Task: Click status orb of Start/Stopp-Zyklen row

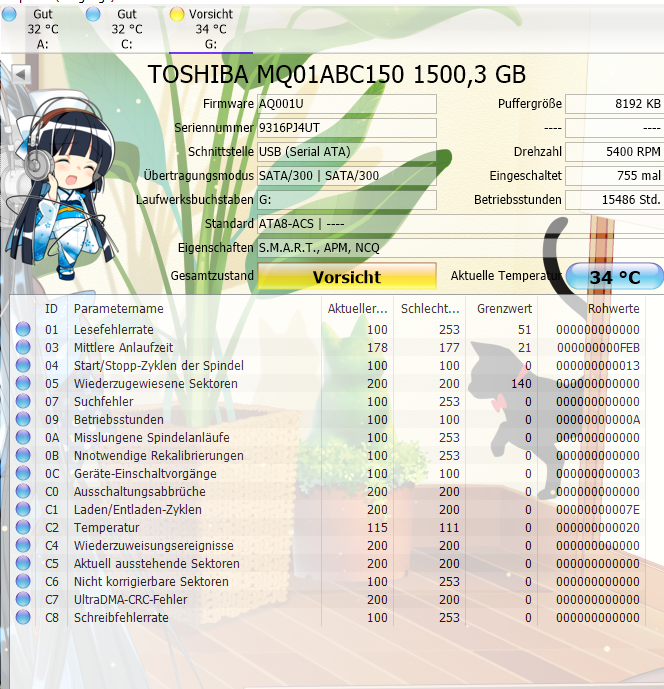Action: tap(23, 365)
